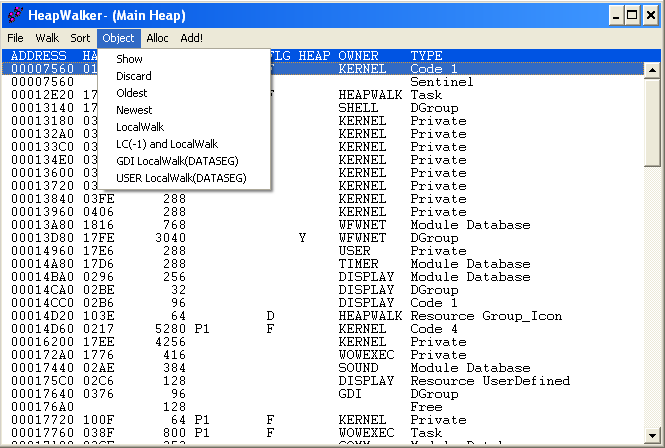Click the vertical scrollbar thumb
This screenshot has width=665, height=448.
(652, 122)
